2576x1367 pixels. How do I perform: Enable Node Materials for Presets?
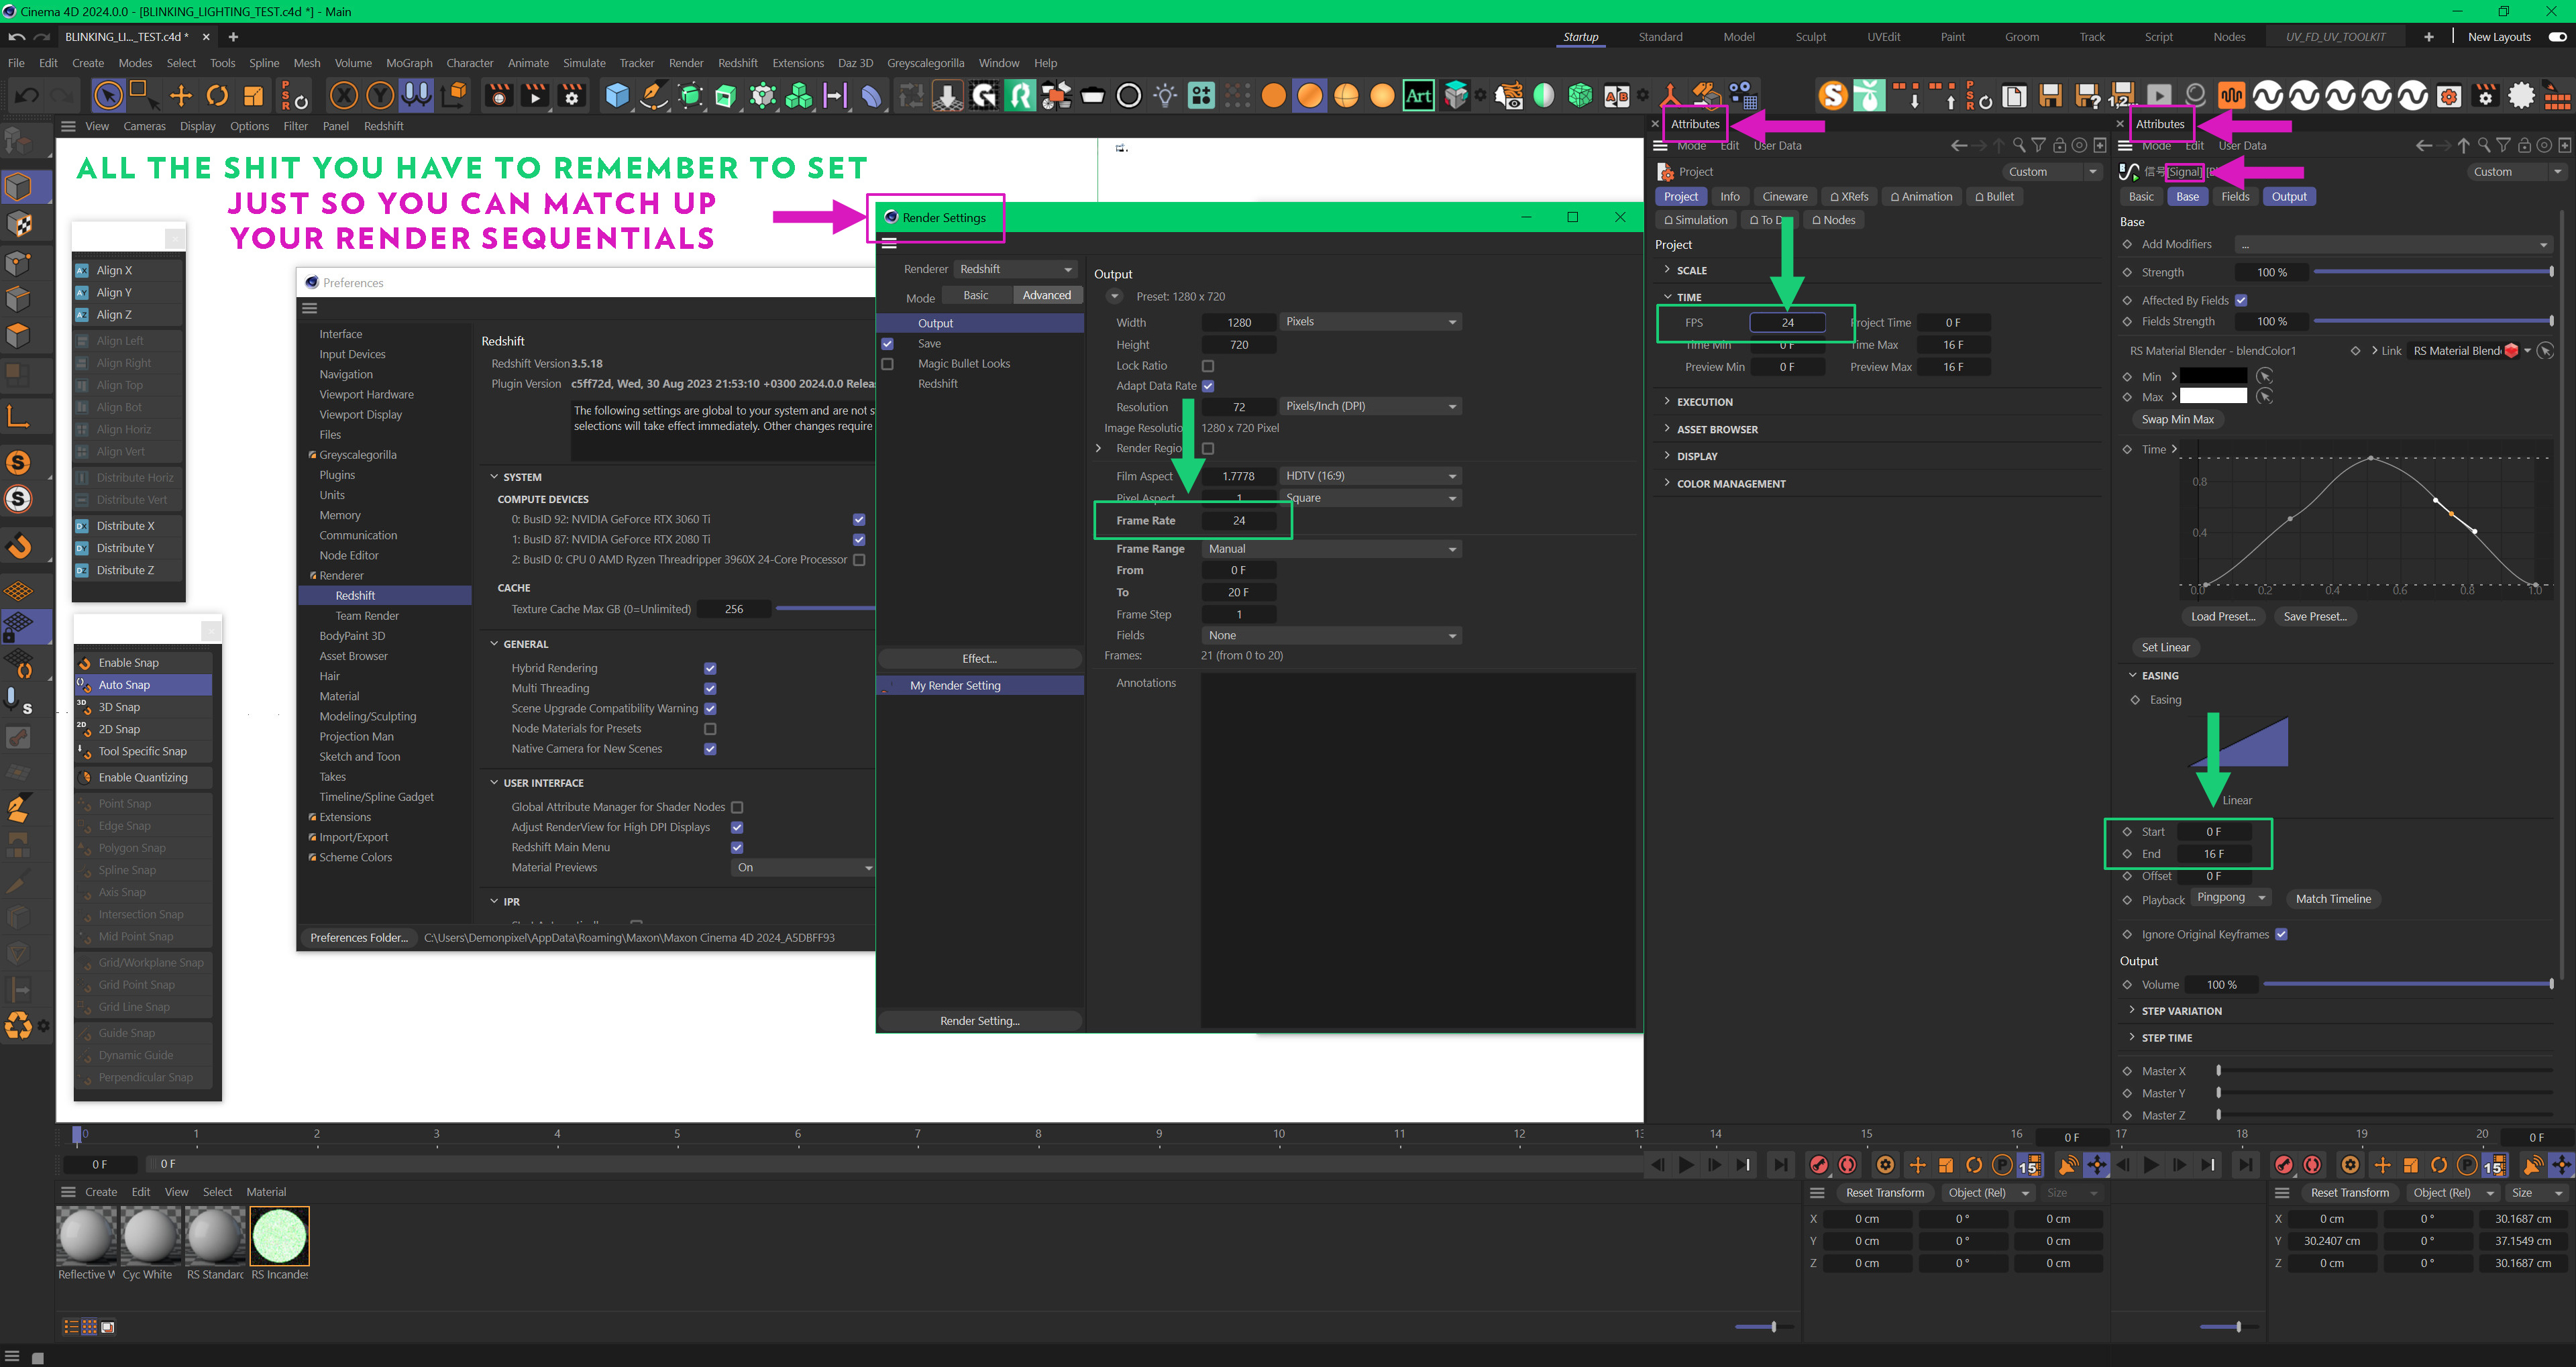click(x=710, y=729)
